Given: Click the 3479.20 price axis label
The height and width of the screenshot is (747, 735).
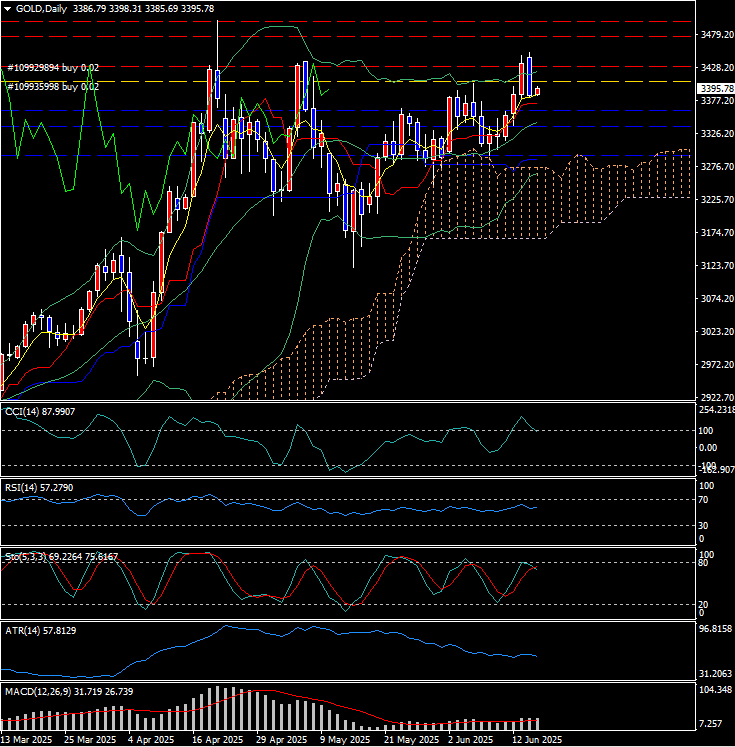Looking at the screenshot, I should pyautogui.click(x=717, y=35).
